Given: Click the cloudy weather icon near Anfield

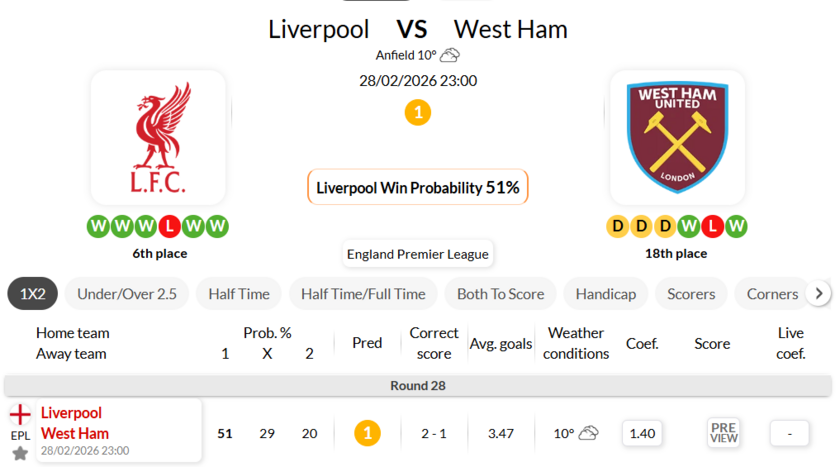Looking at the screenshot, I should point(450,56).
